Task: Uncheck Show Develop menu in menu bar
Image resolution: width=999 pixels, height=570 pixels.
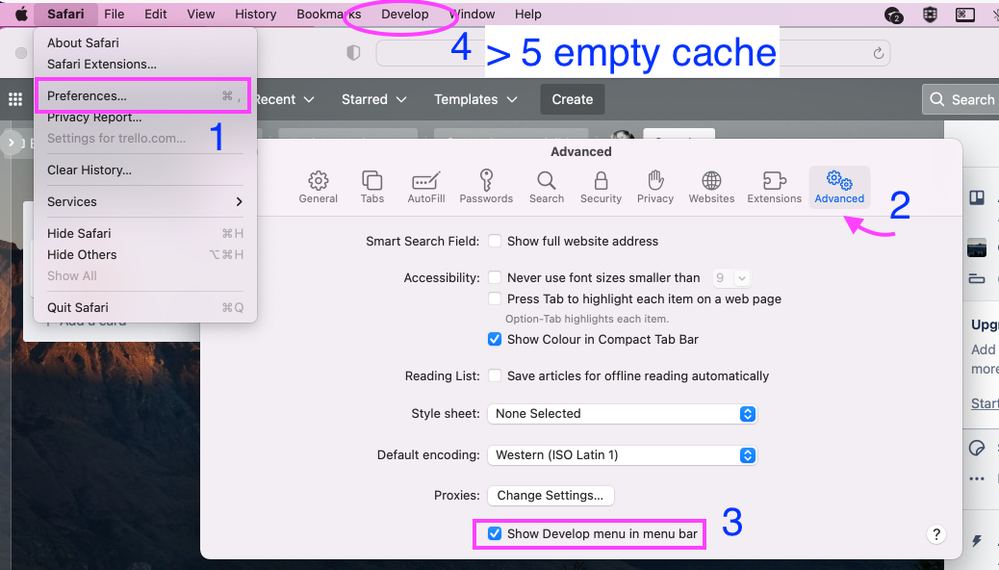Action: point(494,534)
